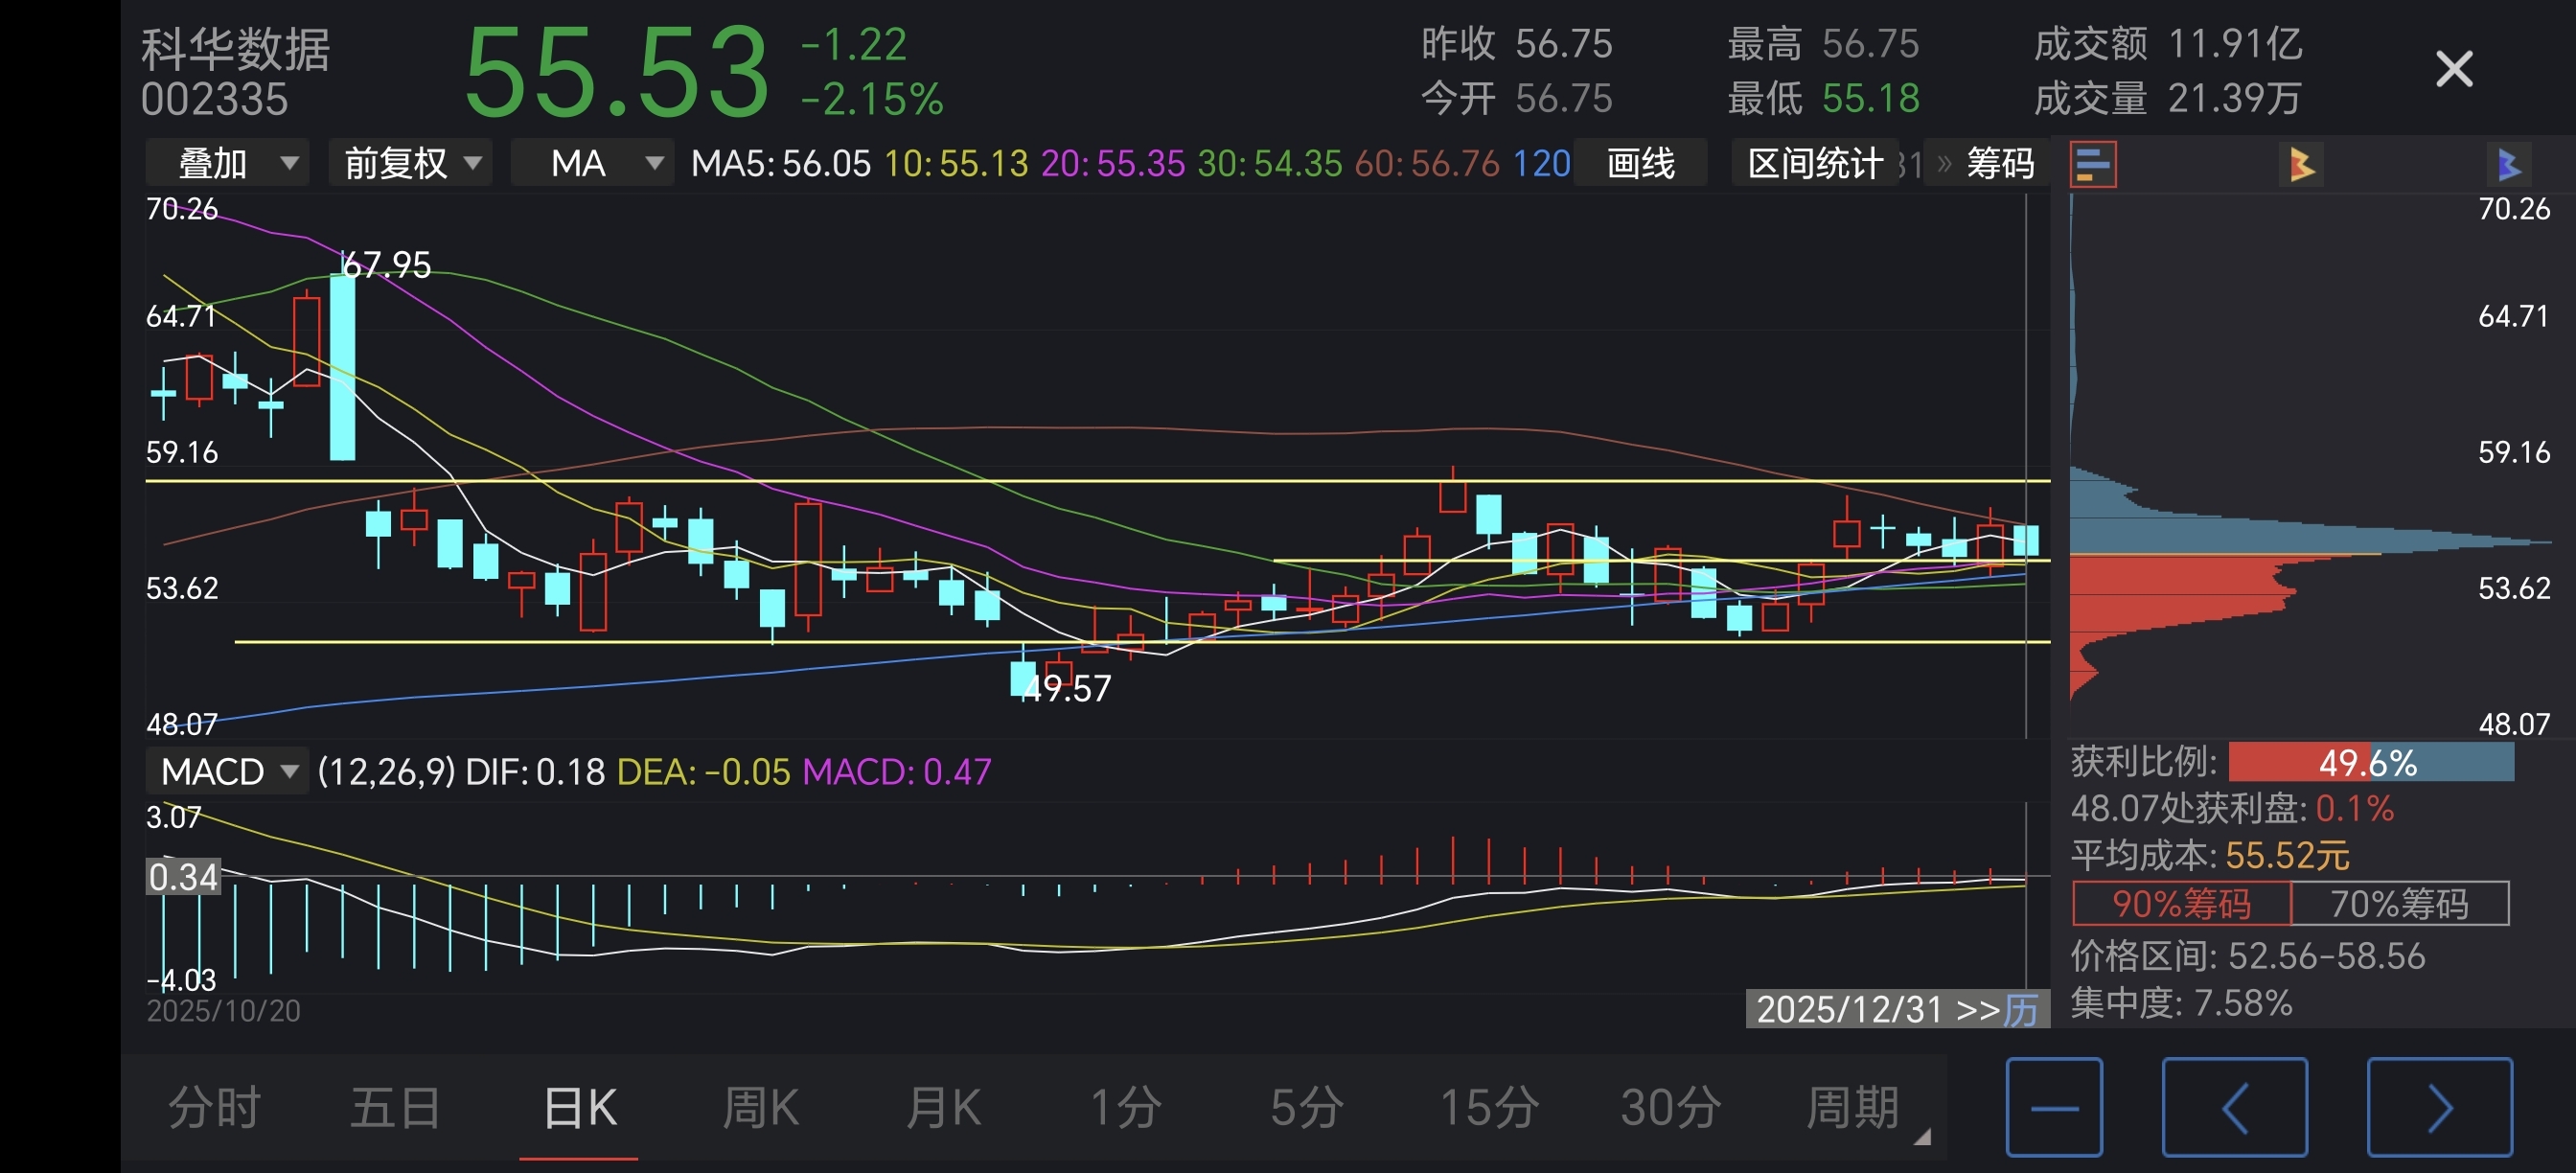Select the chip distribution bar-chart icon
This screenshot has height=1173, width=2576.
click(x=2092, y=164)
